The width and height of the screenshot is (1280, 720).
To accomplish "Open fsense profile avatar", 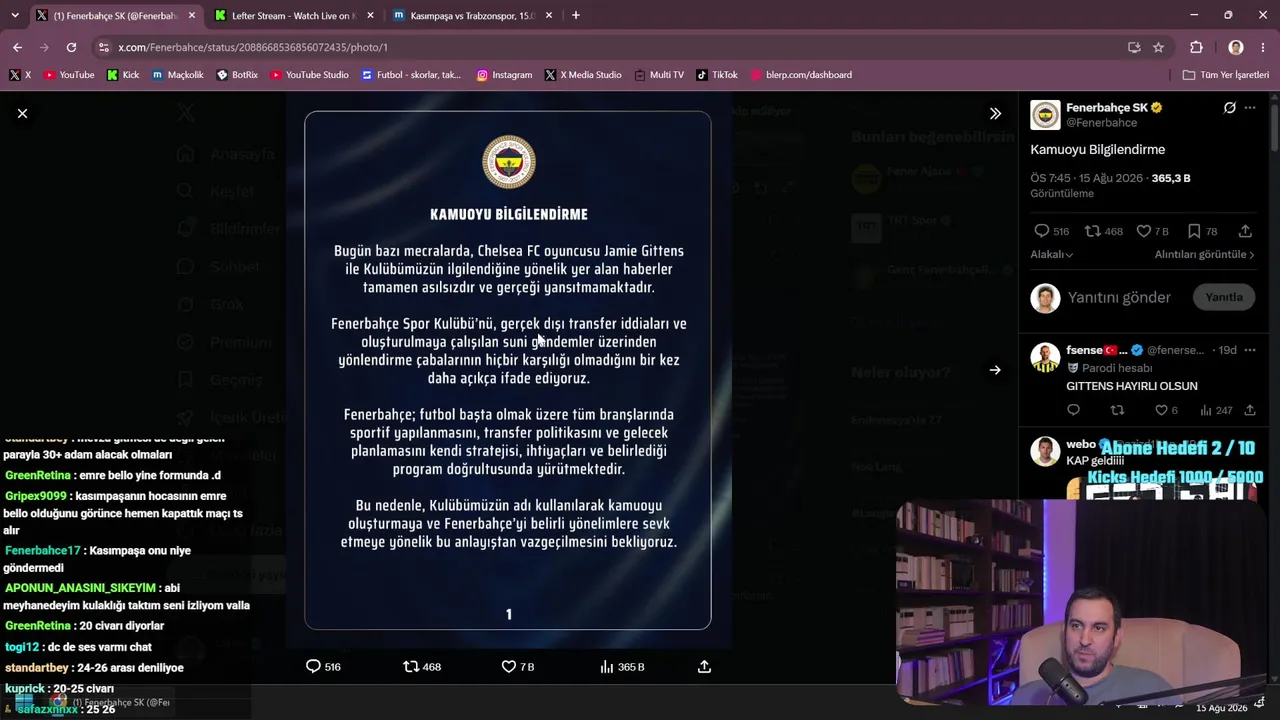I will tap(1045, 358).
